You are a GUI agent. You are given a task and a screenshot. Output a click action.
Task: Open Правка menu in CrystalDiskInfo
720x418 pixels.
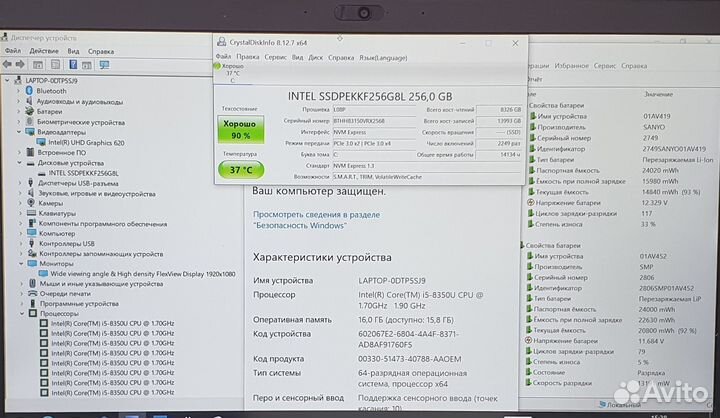[248, 57]
